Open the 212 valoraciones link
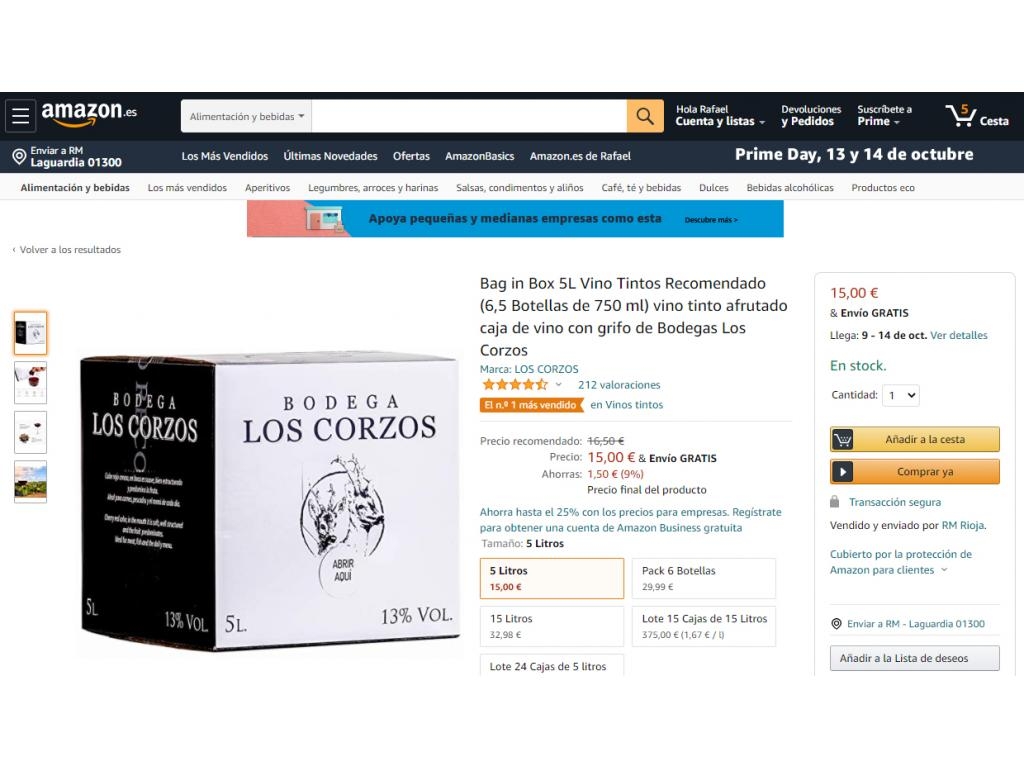Screen dimensions: 1024x768 pos(619,385)
